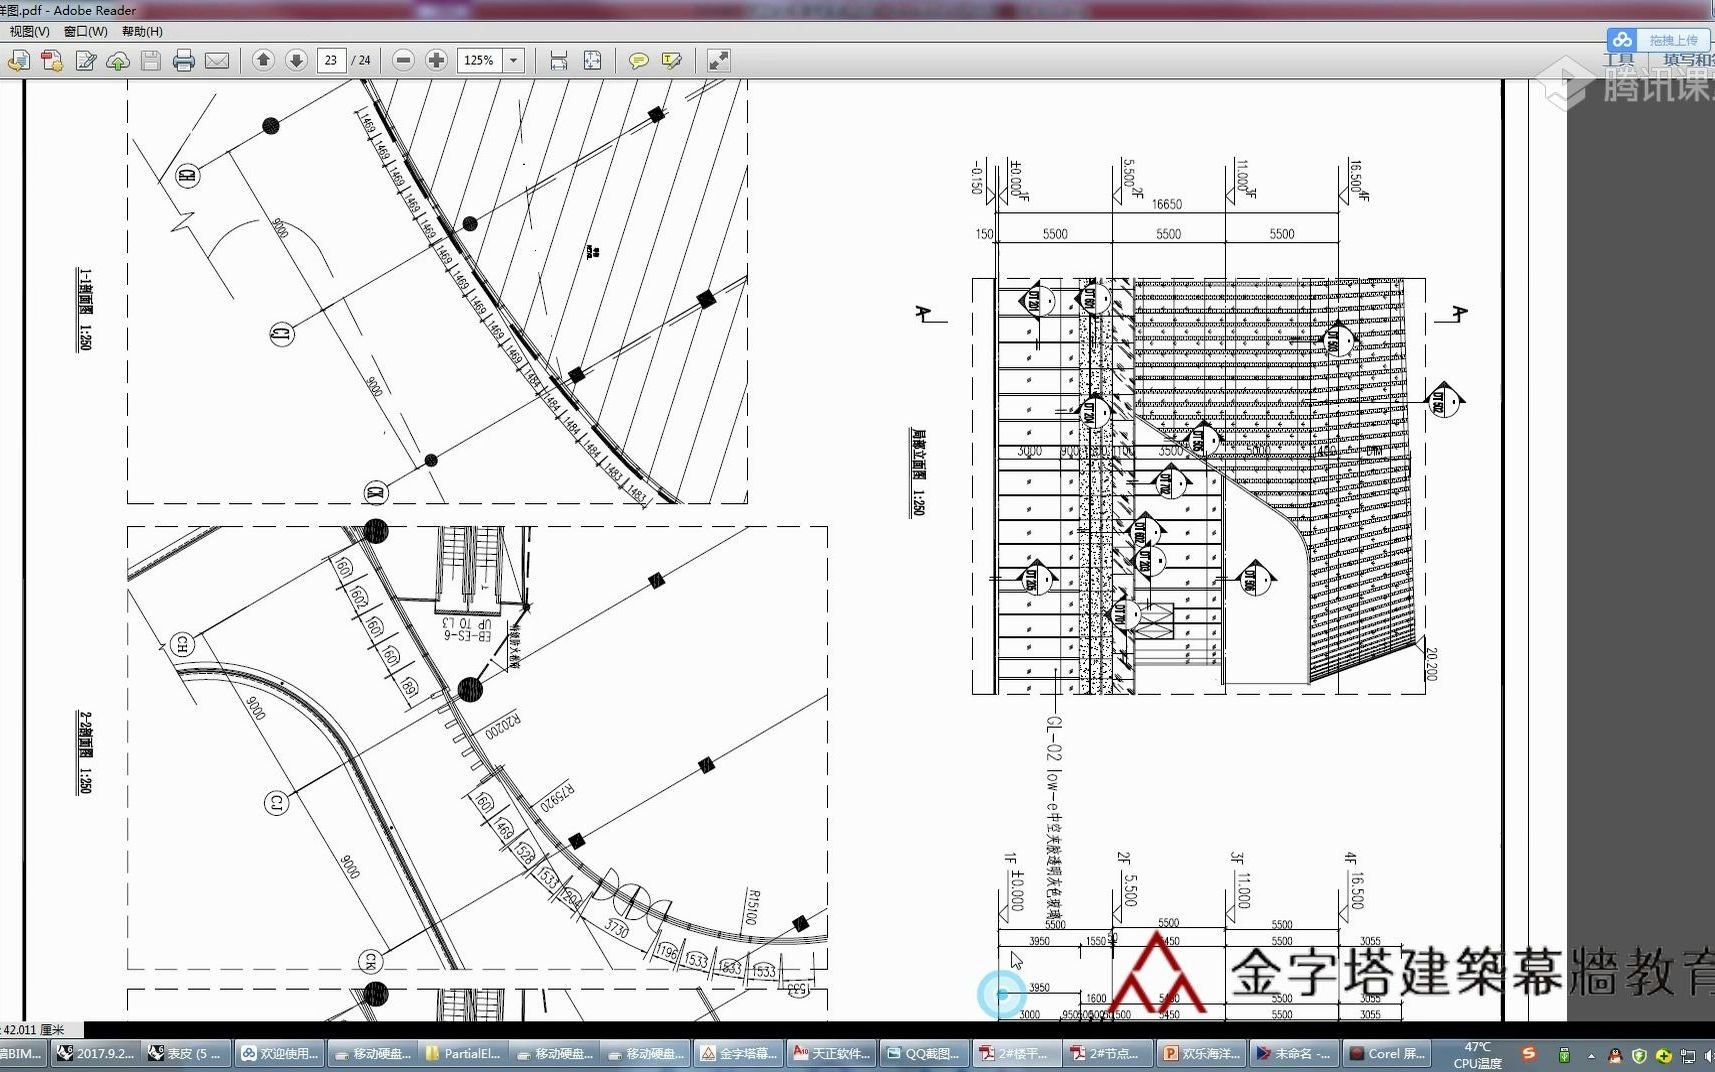
Task: Click the 表皮 (5 ... taskbar window
Action: [186, 1053]
